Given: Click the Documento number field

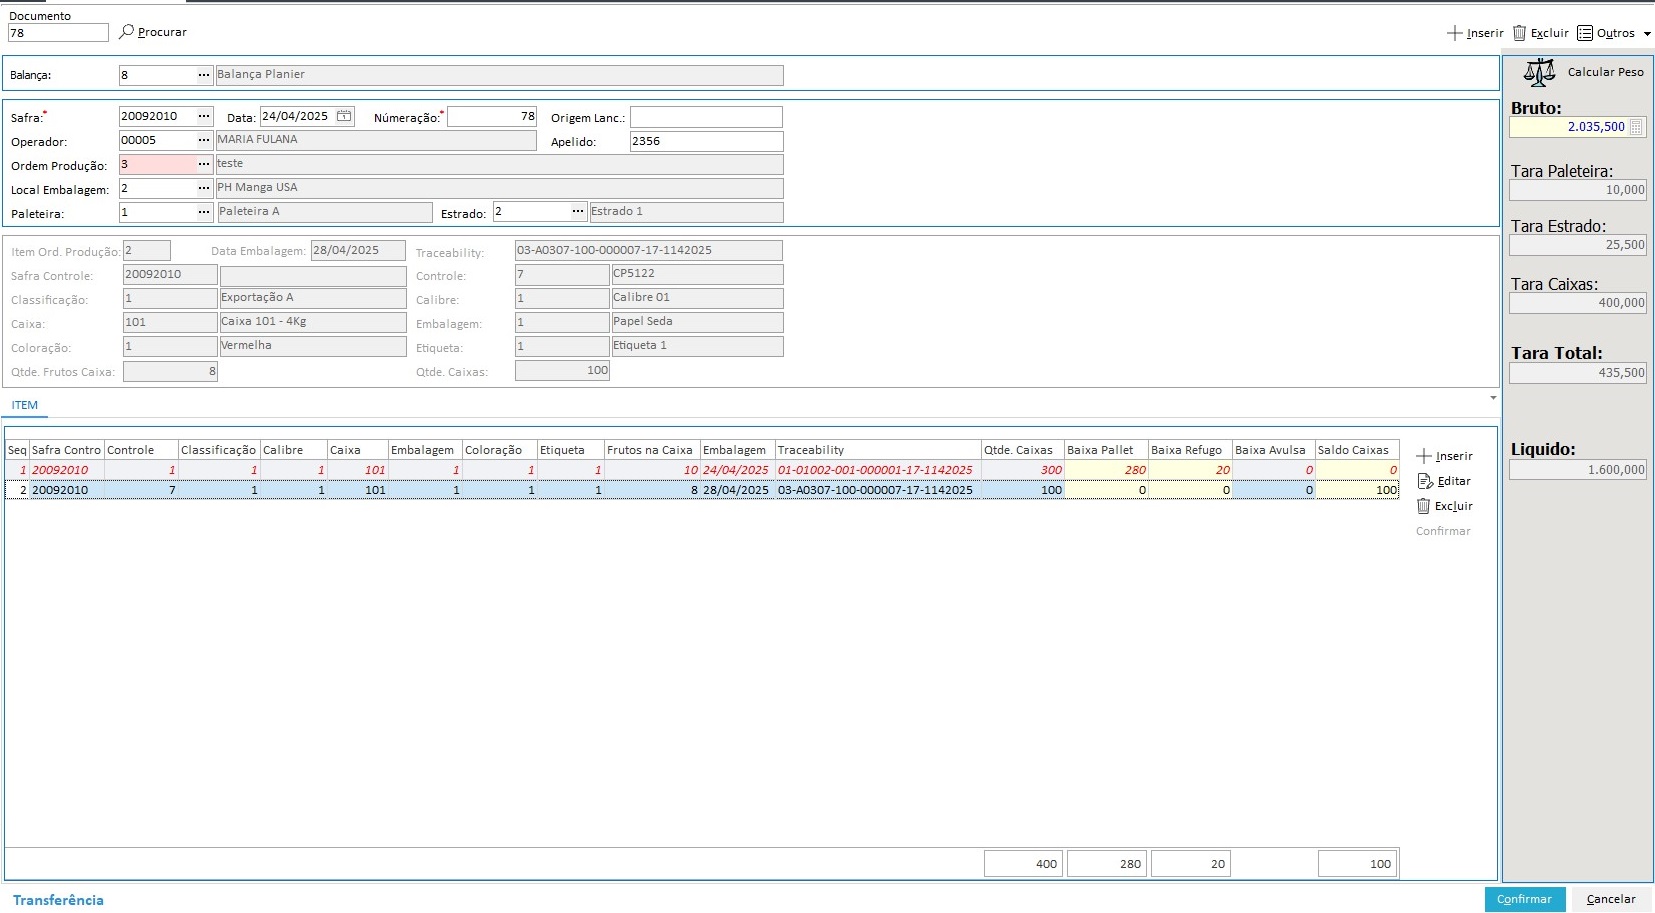Looking at the screenshot, I should click(58, 33).
